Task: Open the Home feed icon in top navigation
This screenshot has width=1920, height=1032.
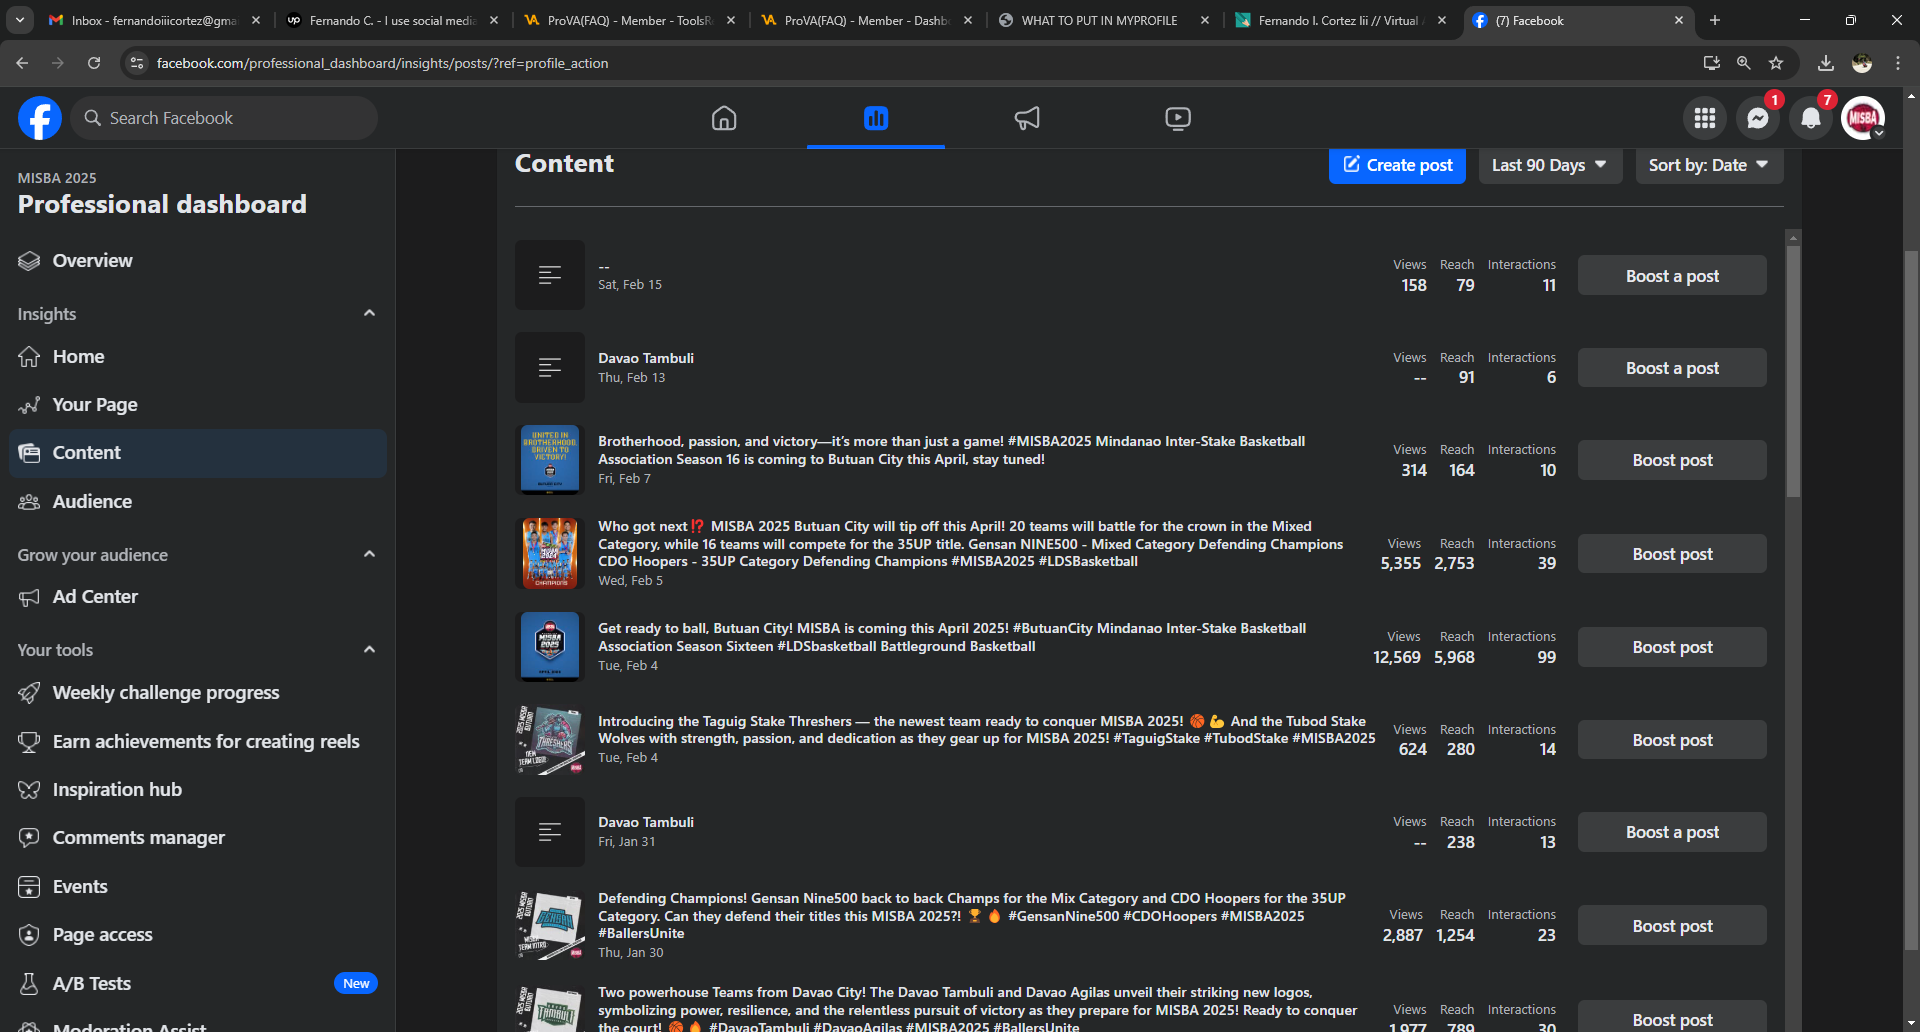Action: click(x=724, y=118)
